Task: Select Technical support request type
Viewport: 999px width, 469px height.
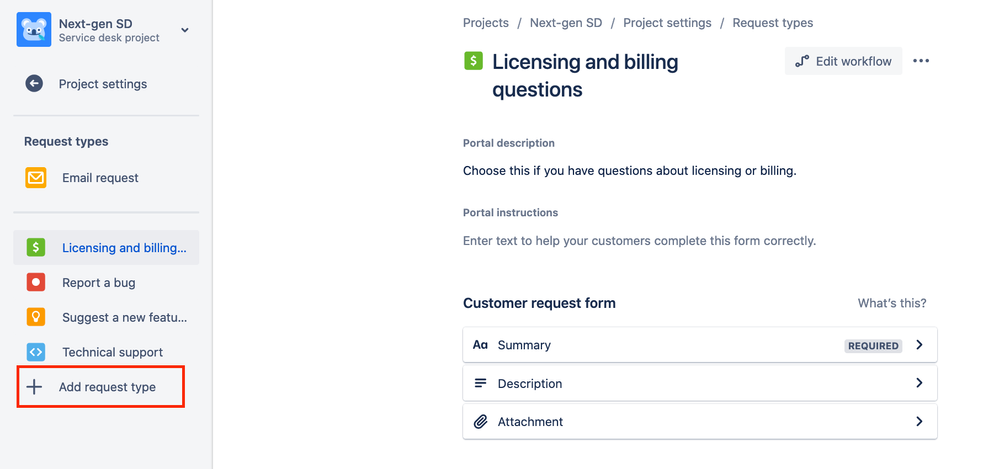Action: pyautogui.click(x=112, y=352)
